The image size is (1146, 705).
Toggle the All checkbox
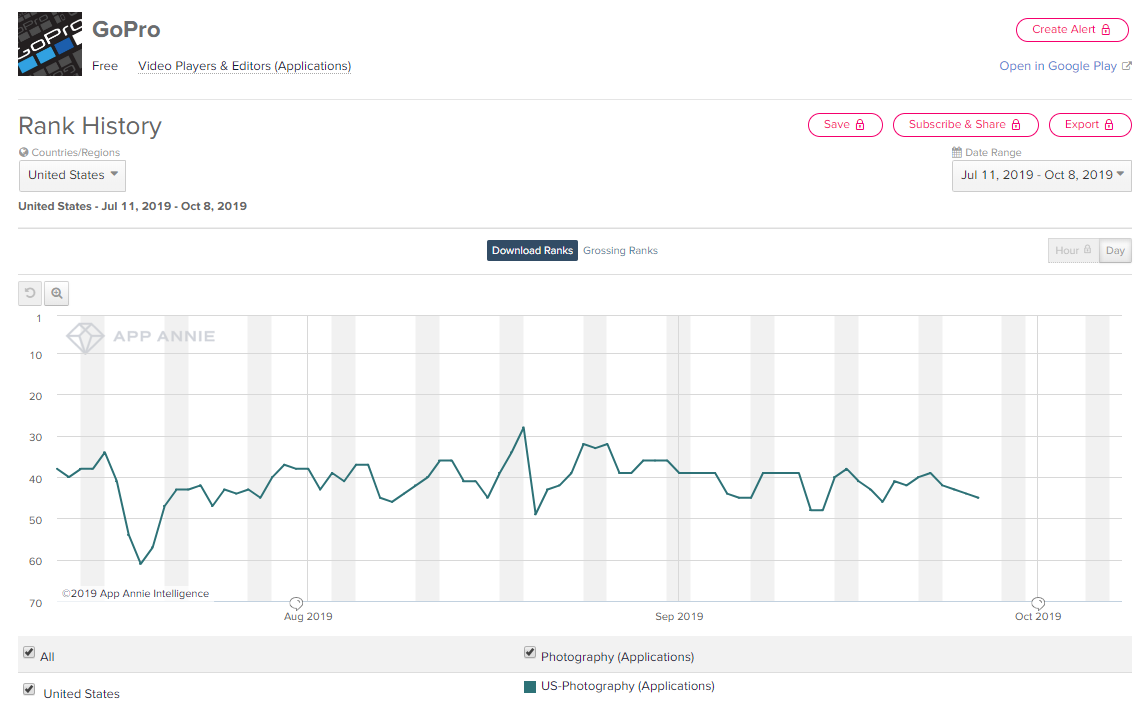(x=29, y=652)
